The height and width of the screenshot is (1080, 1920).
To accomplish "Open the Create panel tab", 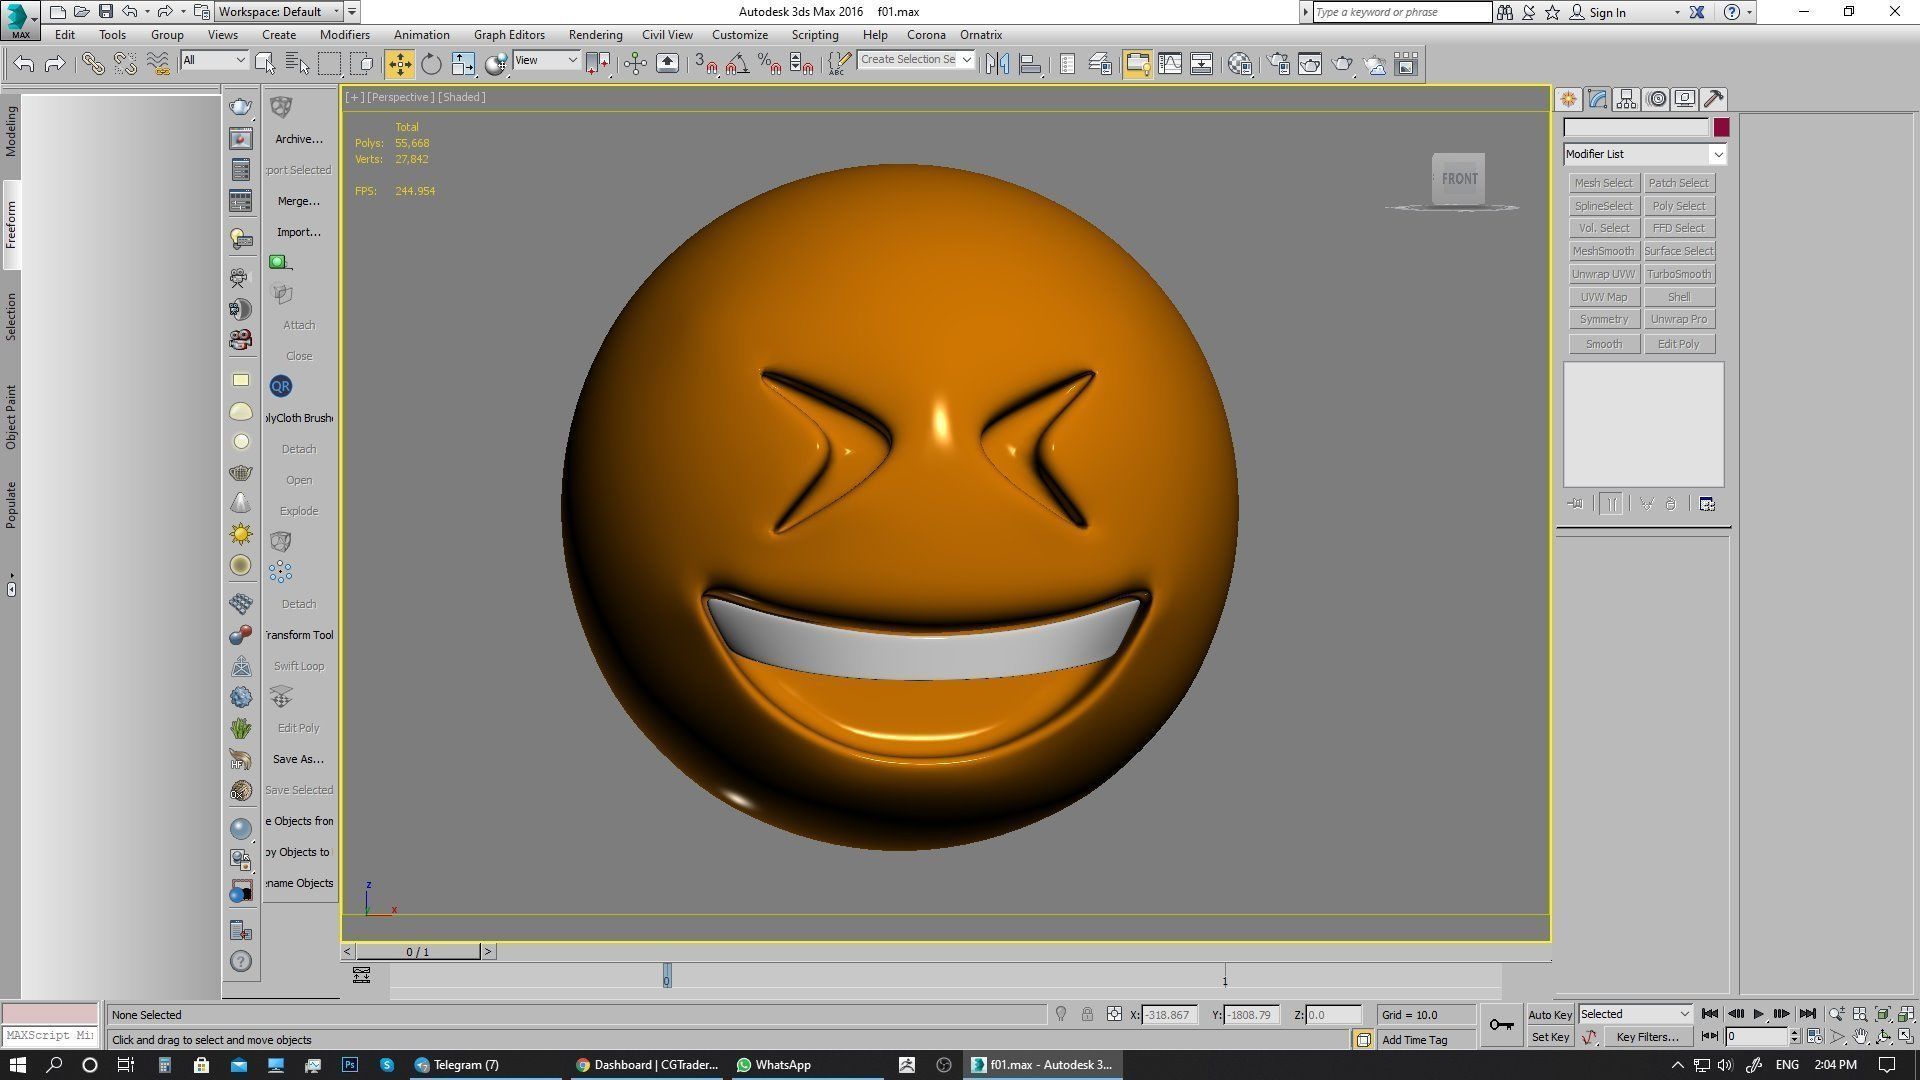I will click(1568, 99).
